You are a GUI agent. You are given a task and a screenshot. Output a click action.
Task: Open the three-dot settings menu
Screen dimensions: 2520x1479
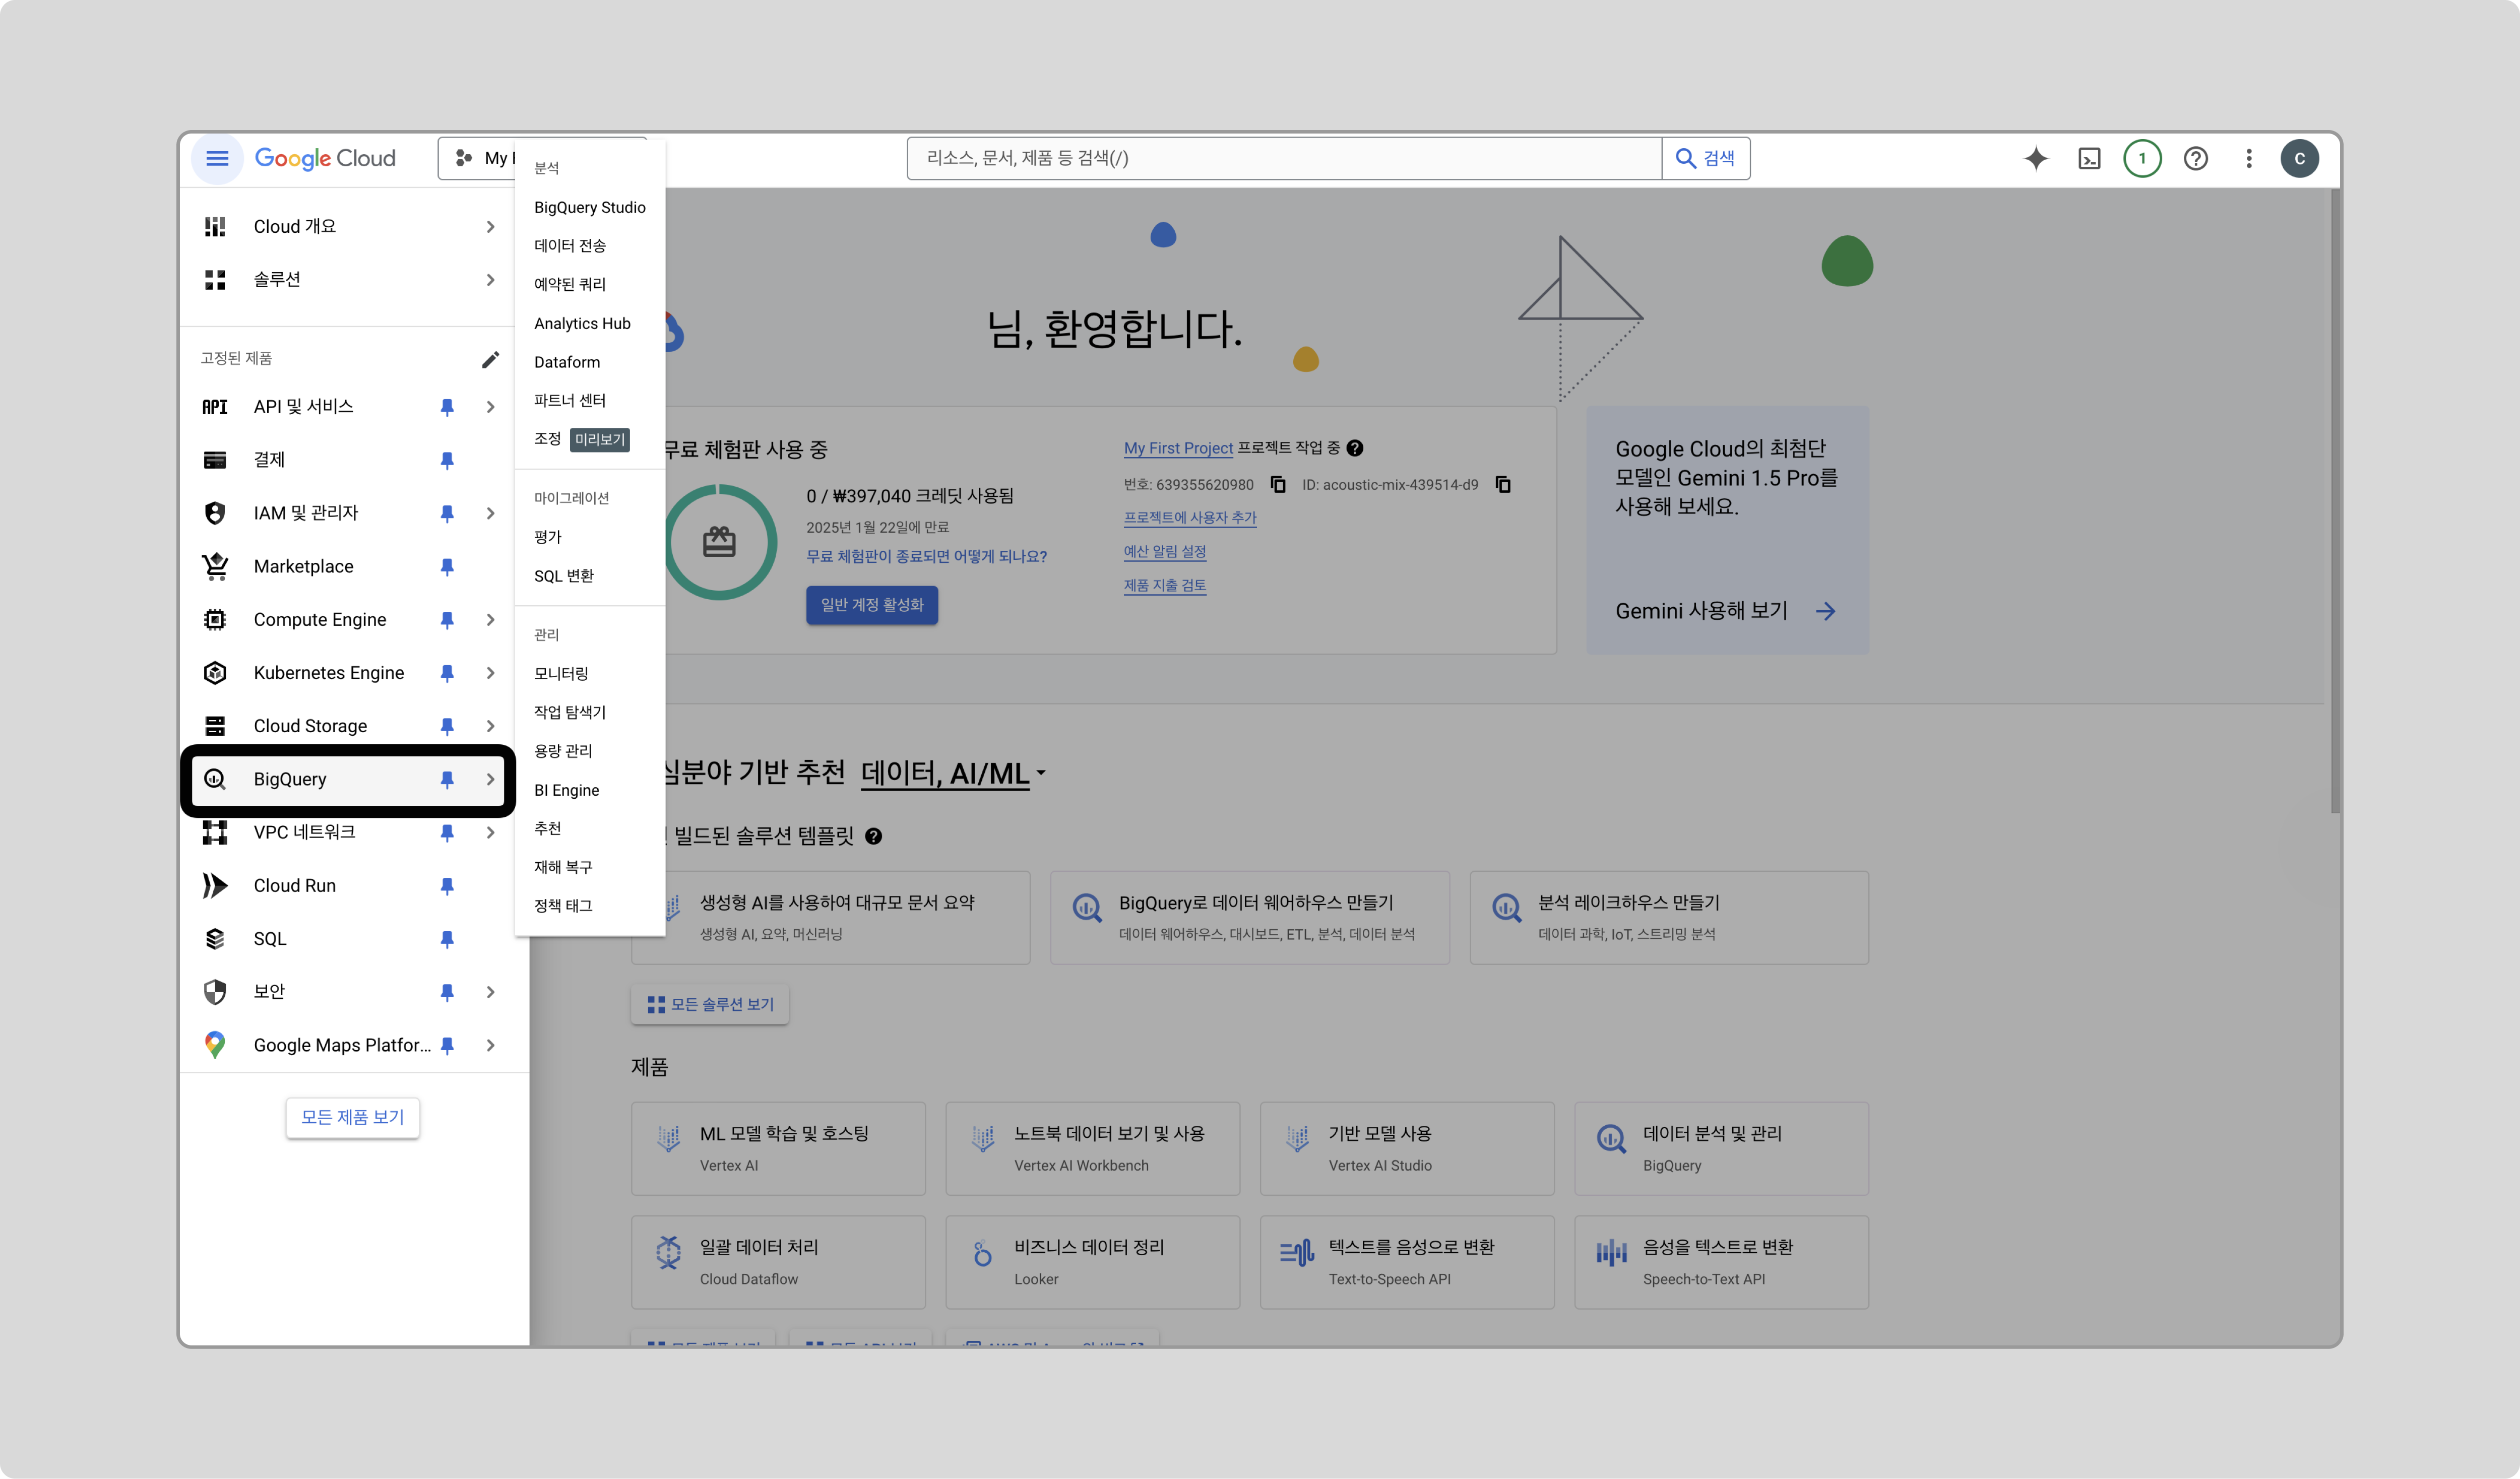point(2248,158)
